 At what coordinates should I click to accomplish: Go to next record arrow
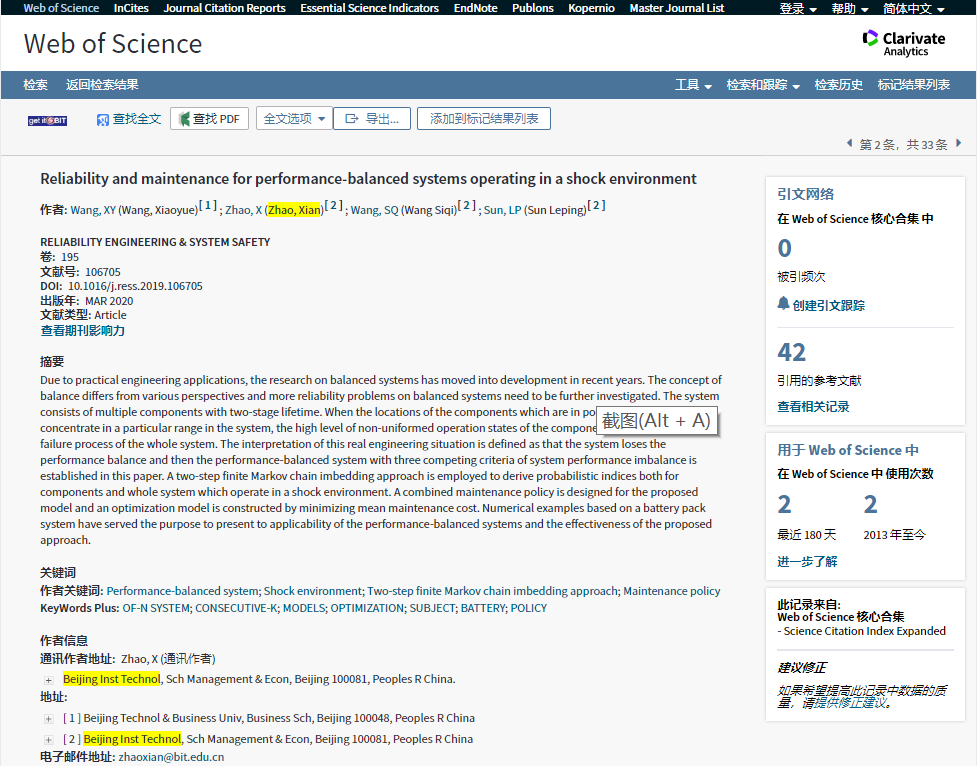click(x=958, y=143)
